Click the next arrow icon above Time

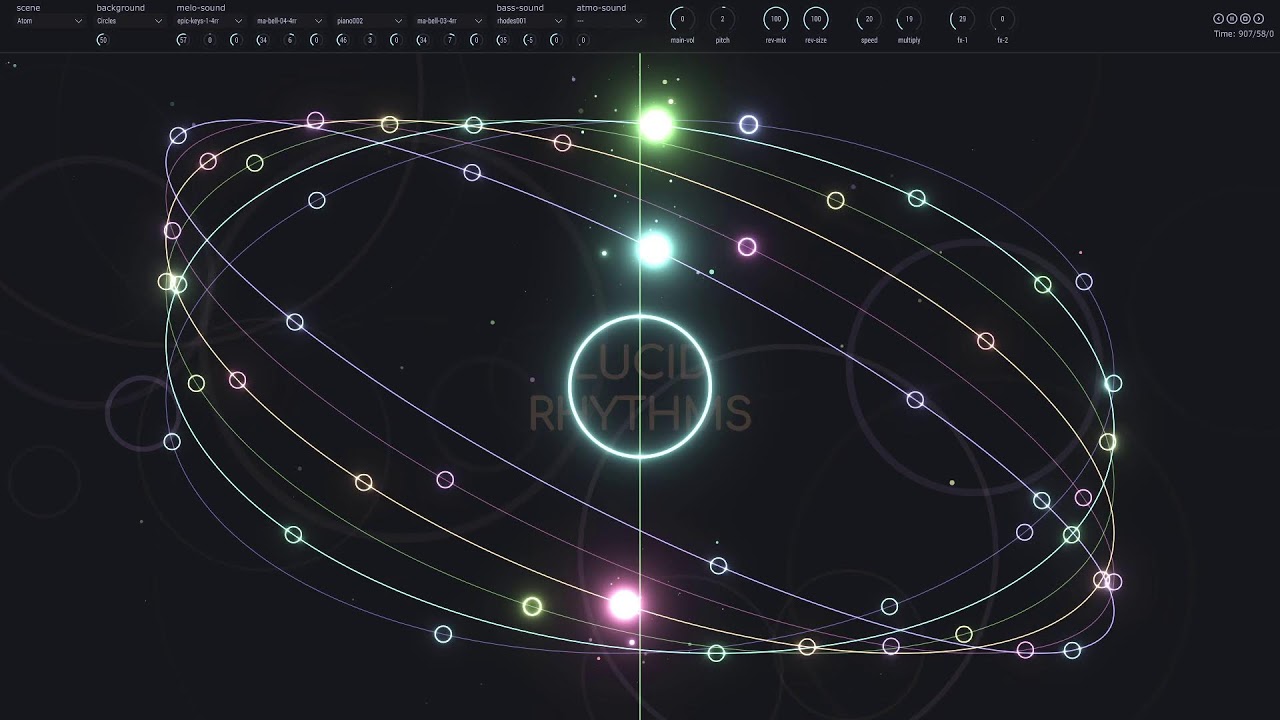coord(1257,18)
